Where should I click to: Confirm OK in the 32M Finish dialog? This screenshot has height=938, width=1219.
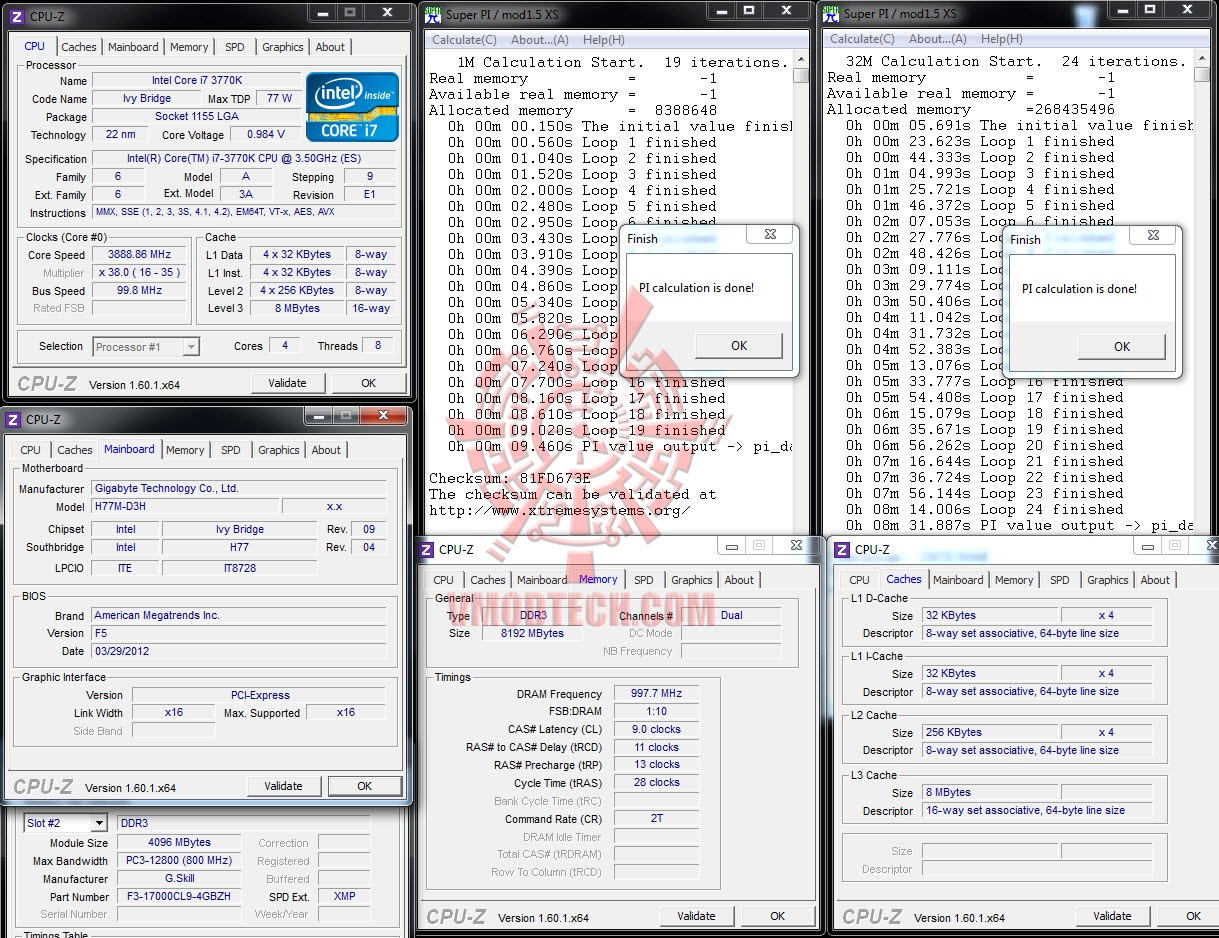click(1122, 347)
